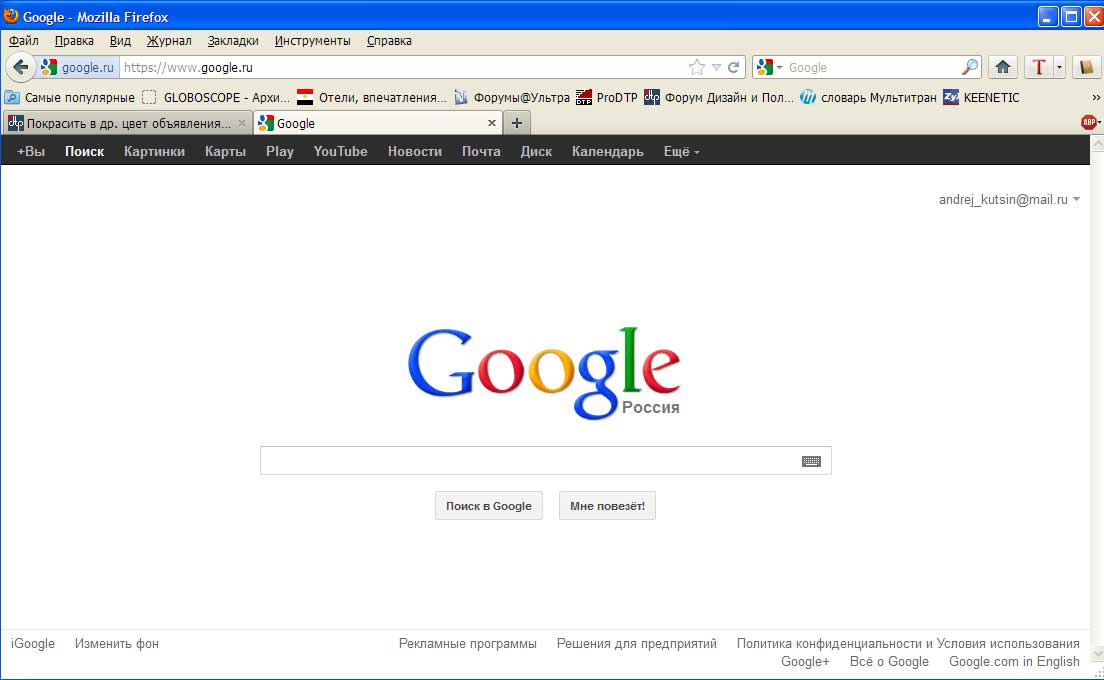This screenshot has height=680, width=1104.
Task: Open Политика конфиденциальности и Условия использования link
Action: (x=908, y=643)
